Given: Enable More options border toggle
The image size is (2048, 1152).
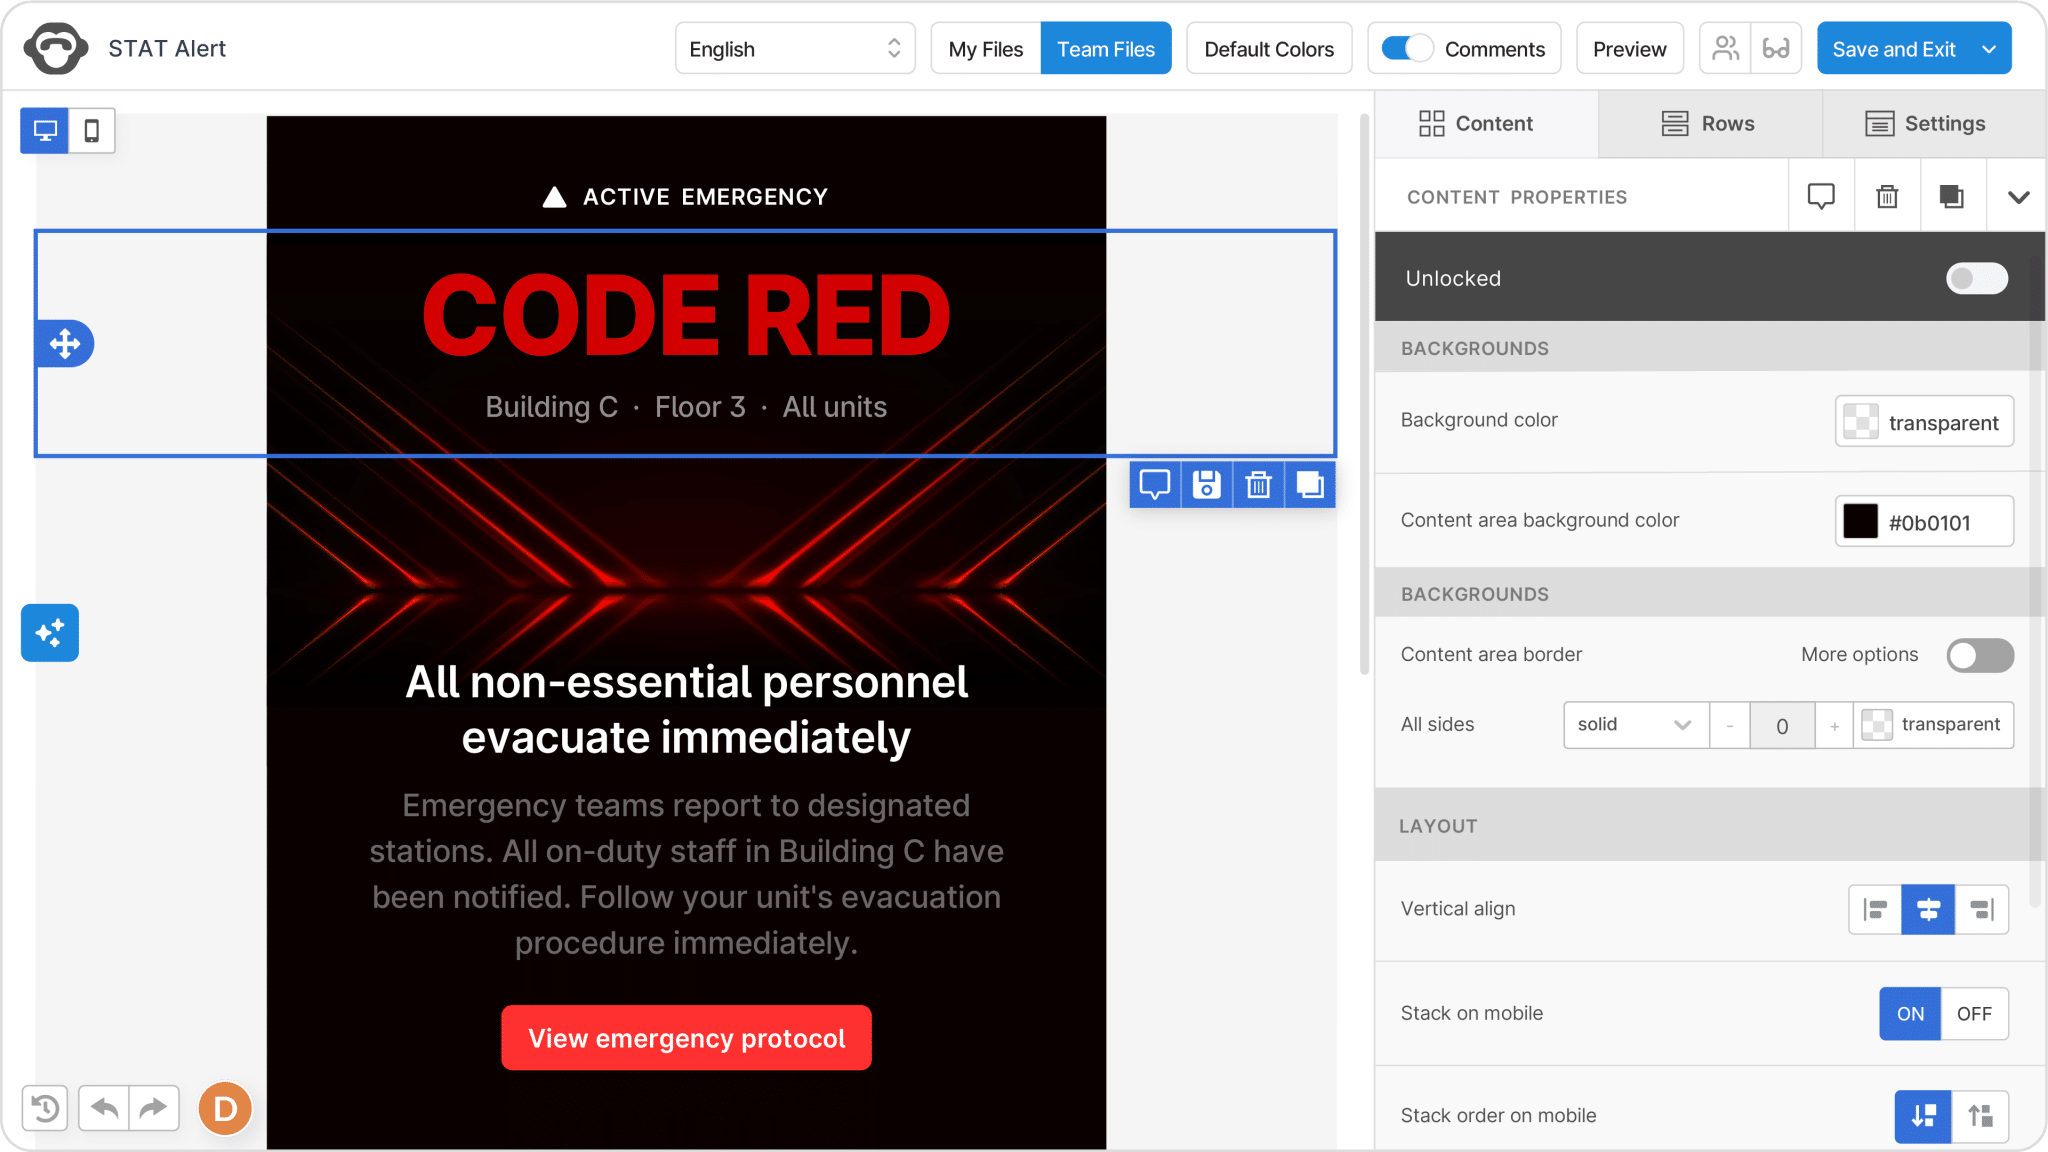Looking at the screenshot, I should [x=1980, y=655].
